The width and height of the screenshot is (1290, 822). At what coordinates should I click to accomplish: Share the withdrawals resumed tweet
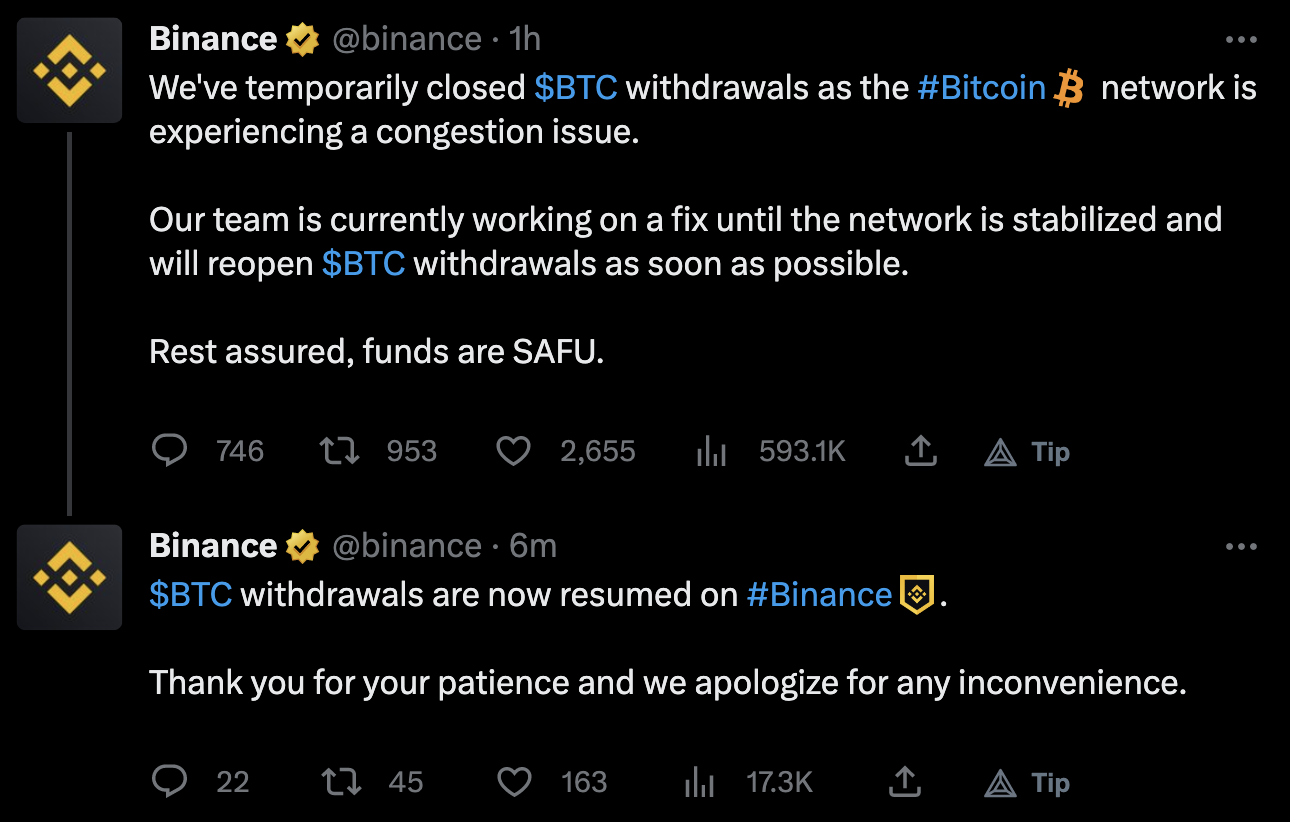point(904,781)
